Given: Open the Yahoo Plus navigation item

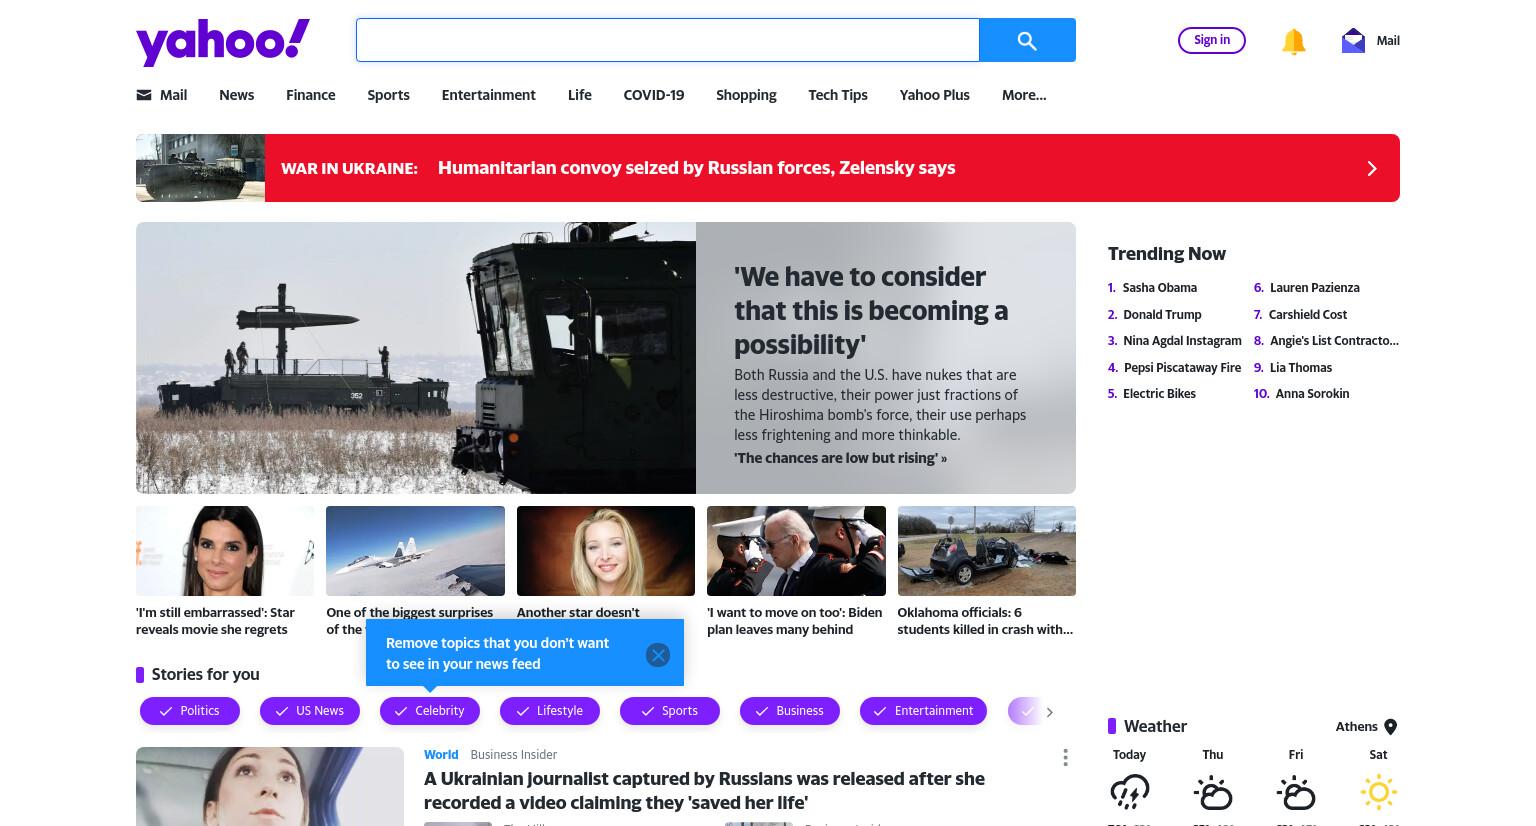Looking at the screenshot, I should pos(934,95).
